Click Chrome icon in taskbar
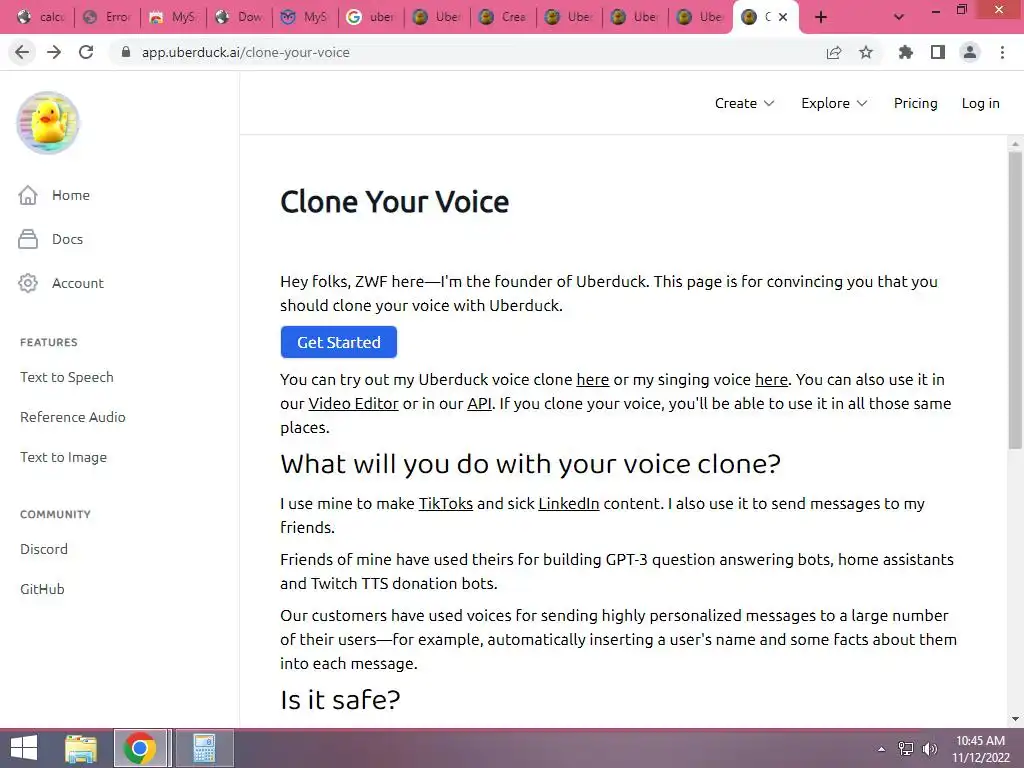Image resolution: width=1024 pixels, height=768 pixels. click(140, 748)
